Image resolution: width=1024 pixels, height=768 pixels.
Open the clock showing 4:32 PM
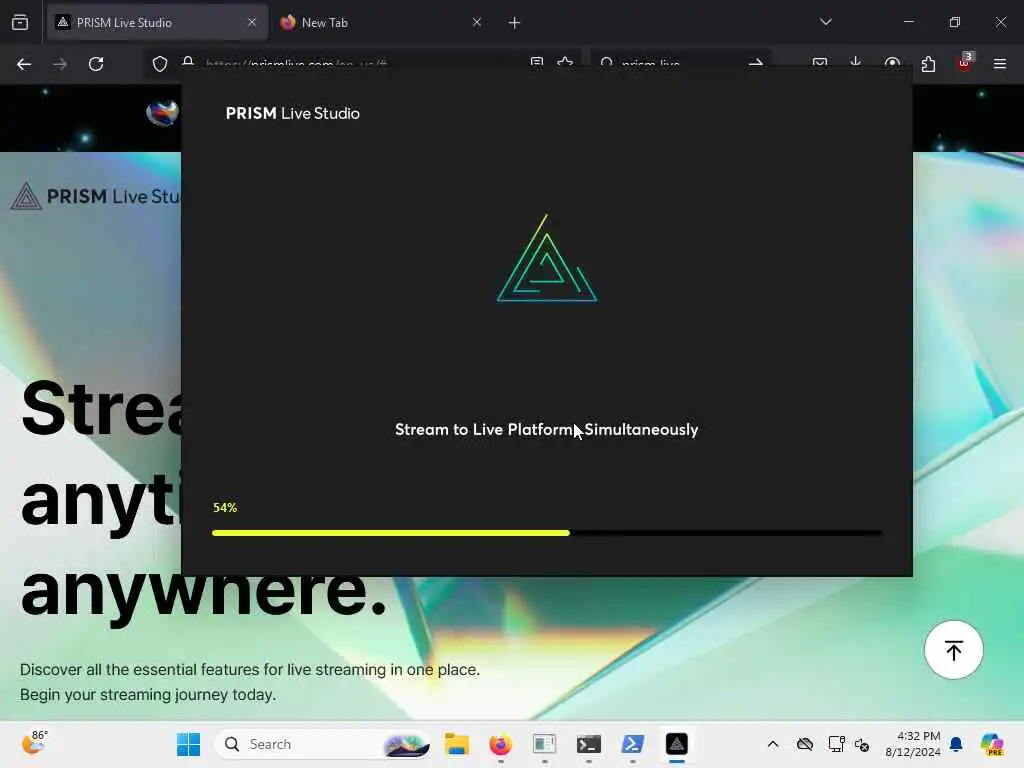(913, 744)
